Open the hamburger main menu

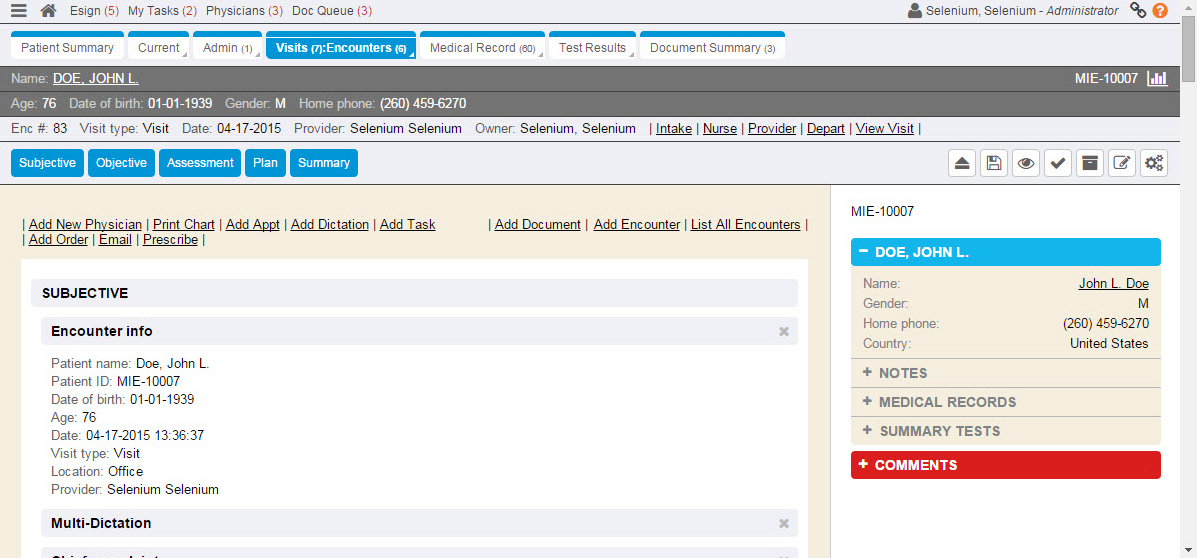pos(19,11)
